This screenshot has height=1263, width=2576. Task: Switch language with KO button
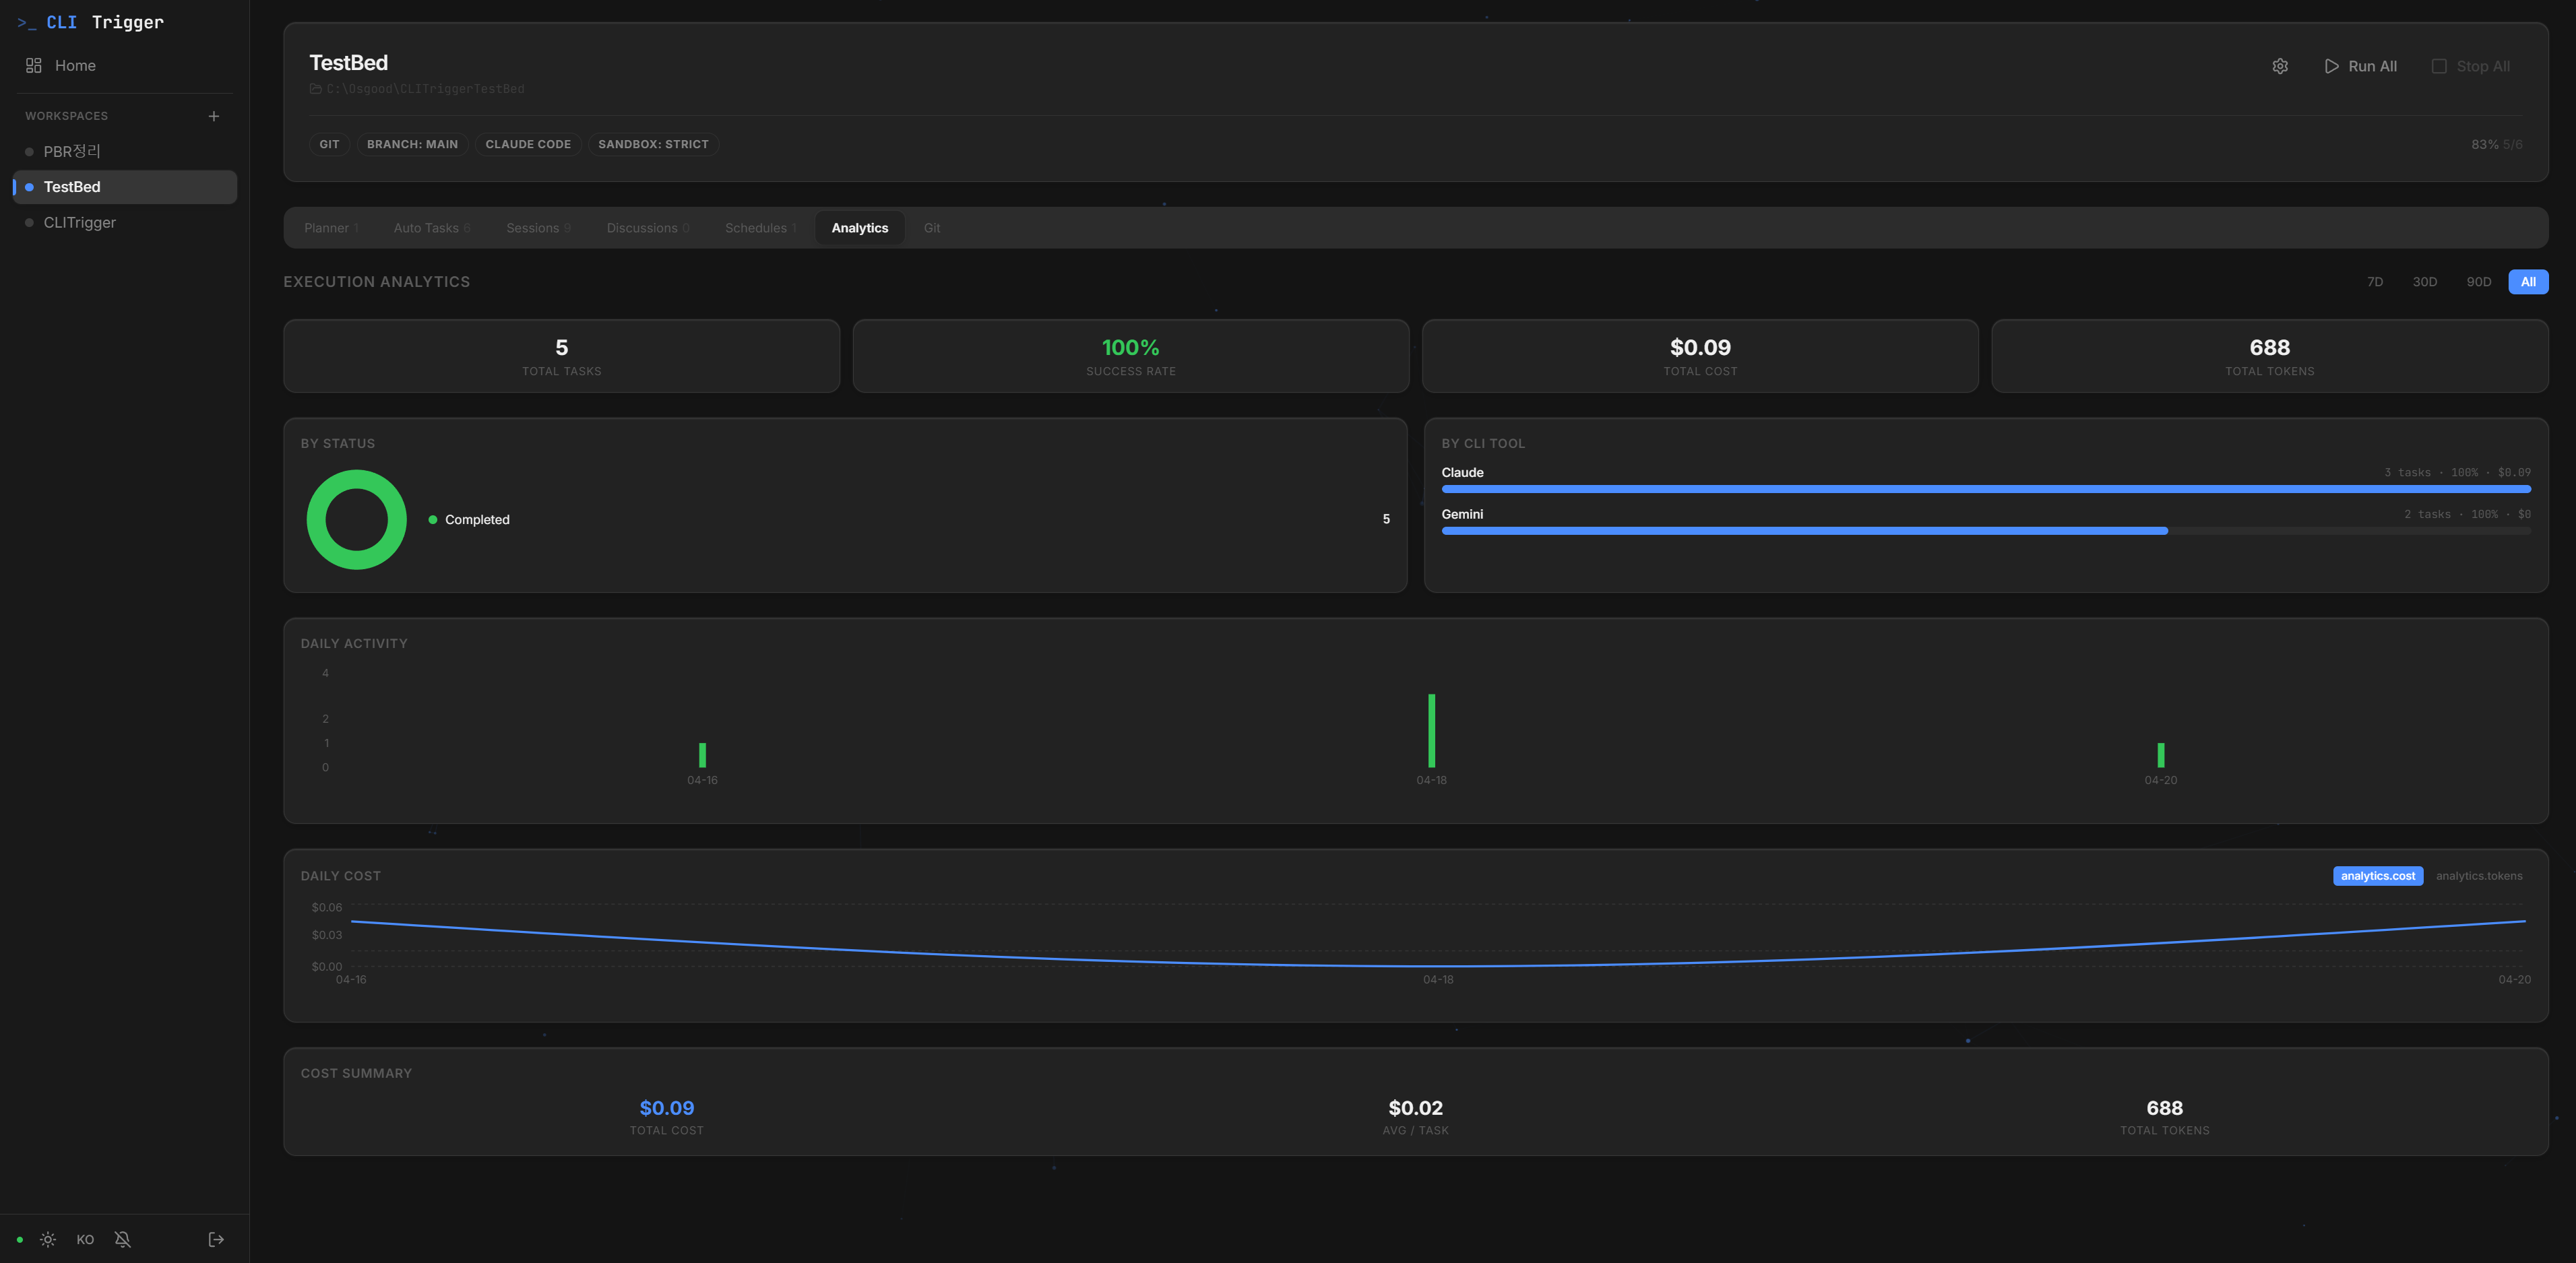point(85,1240)
